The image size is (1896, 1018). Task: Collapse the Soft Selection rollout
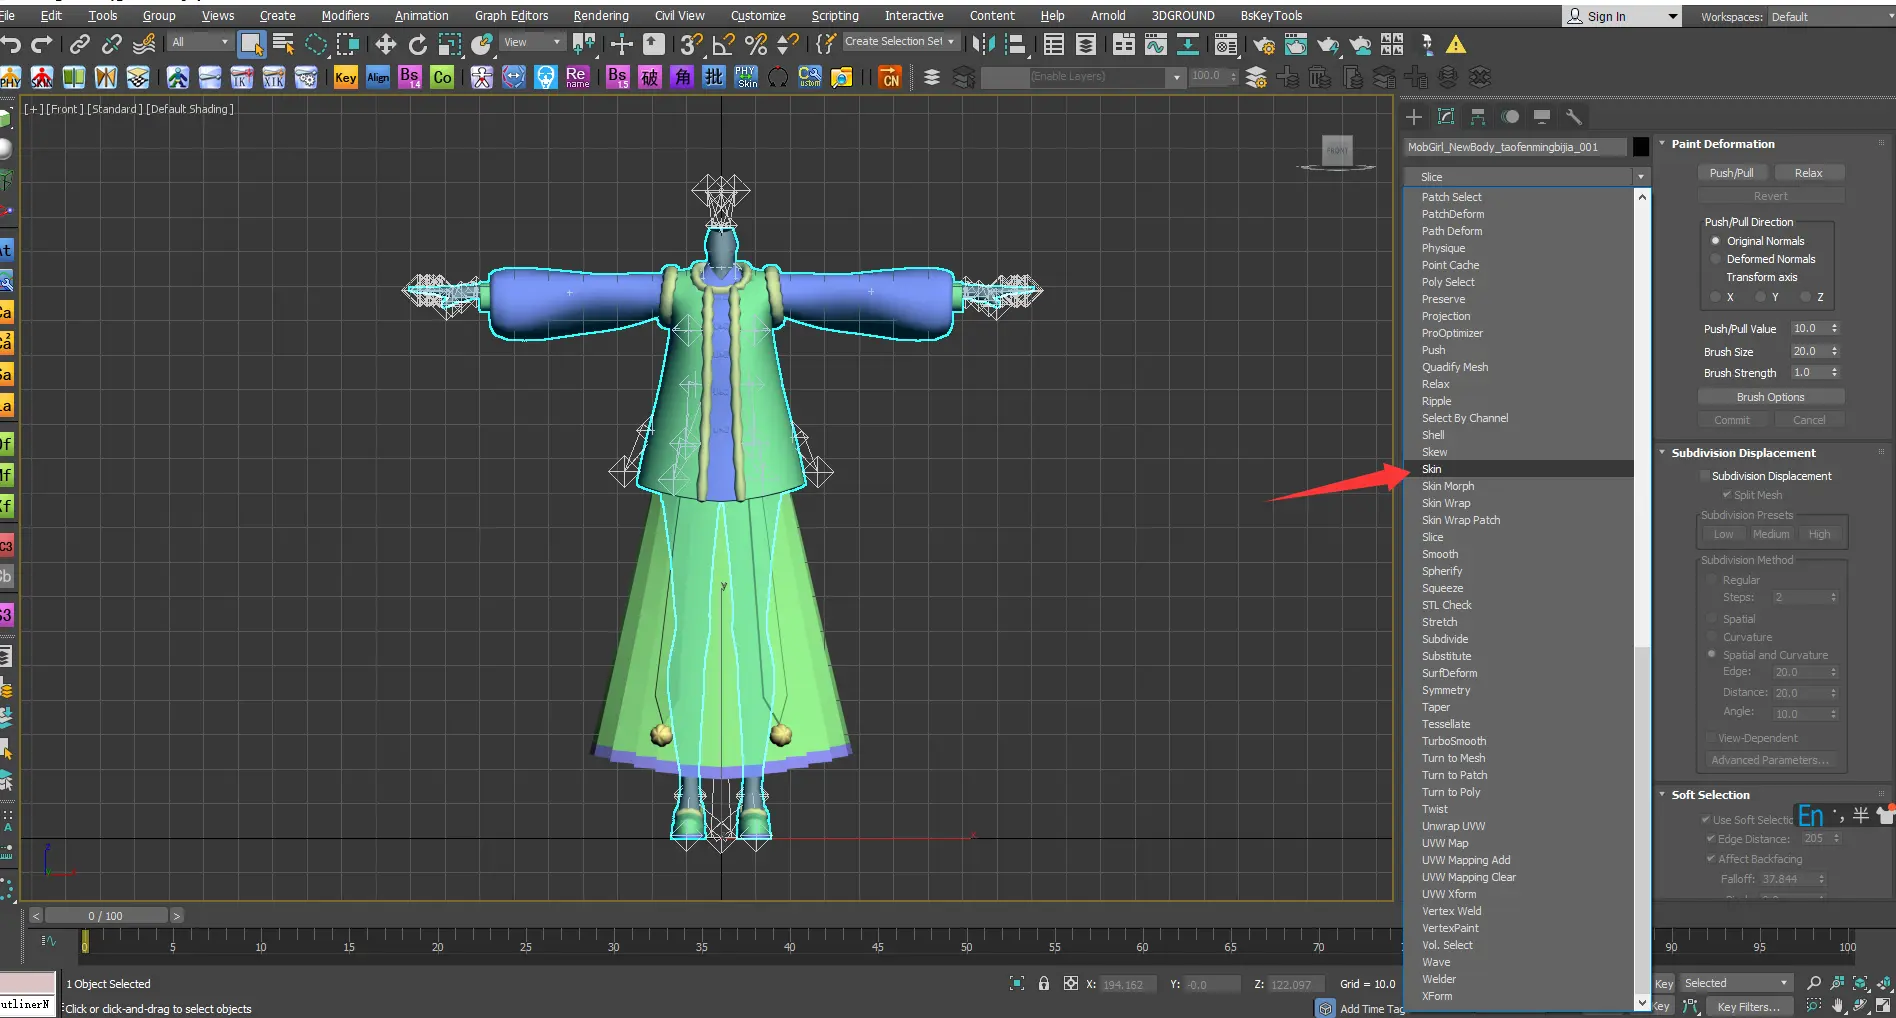click(1662, 795)
